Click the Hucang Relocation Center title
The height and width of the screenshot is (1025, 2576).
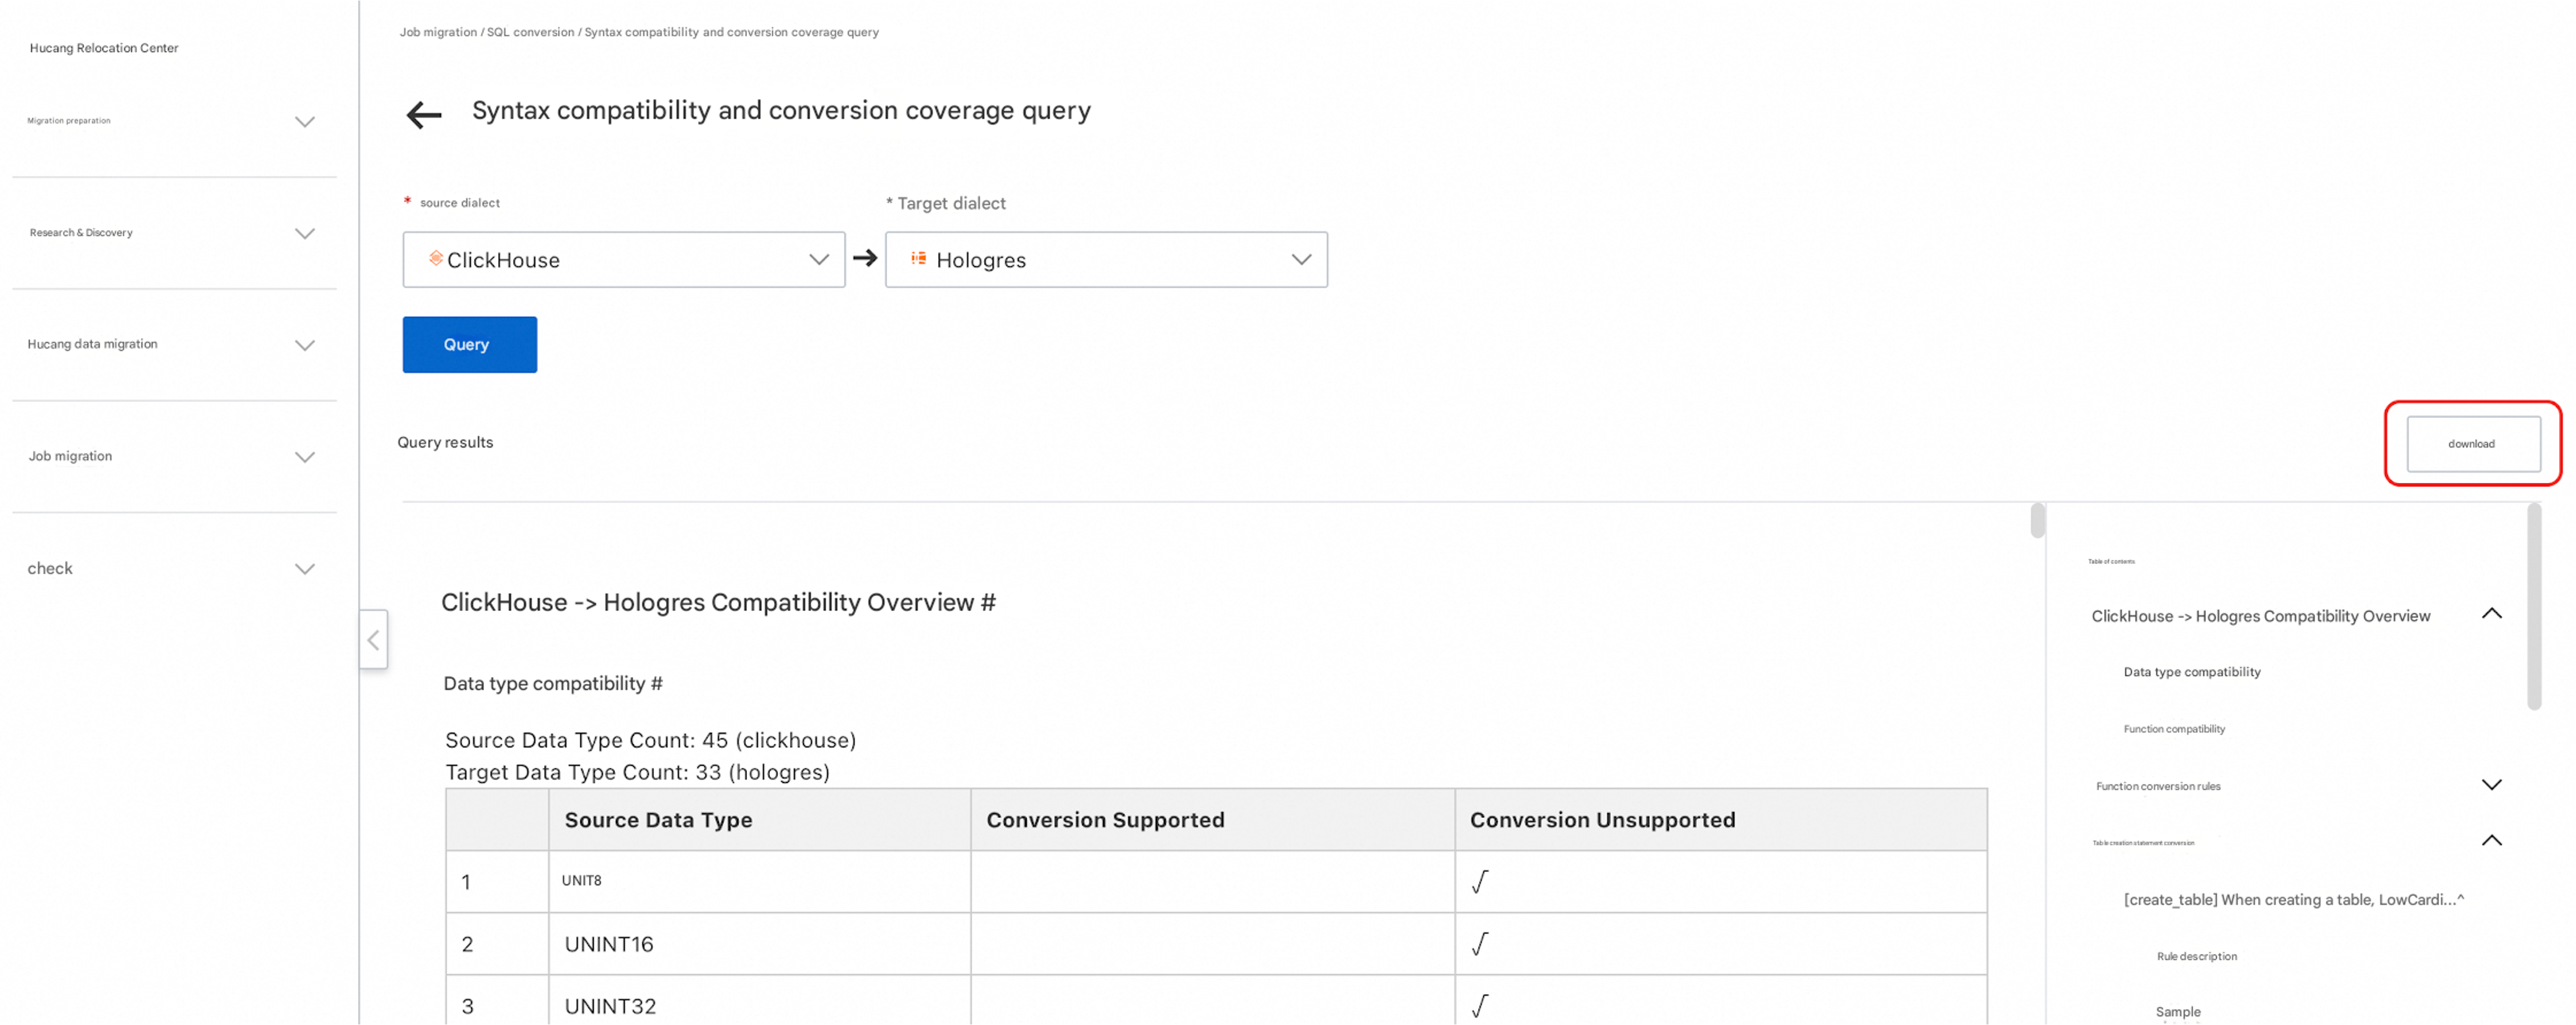tap(104, 48)
